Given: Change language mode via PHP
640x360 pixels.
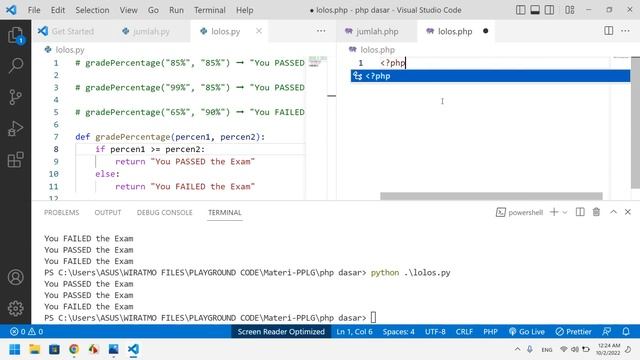Looking at the screenshot, I should coord(490,331).
